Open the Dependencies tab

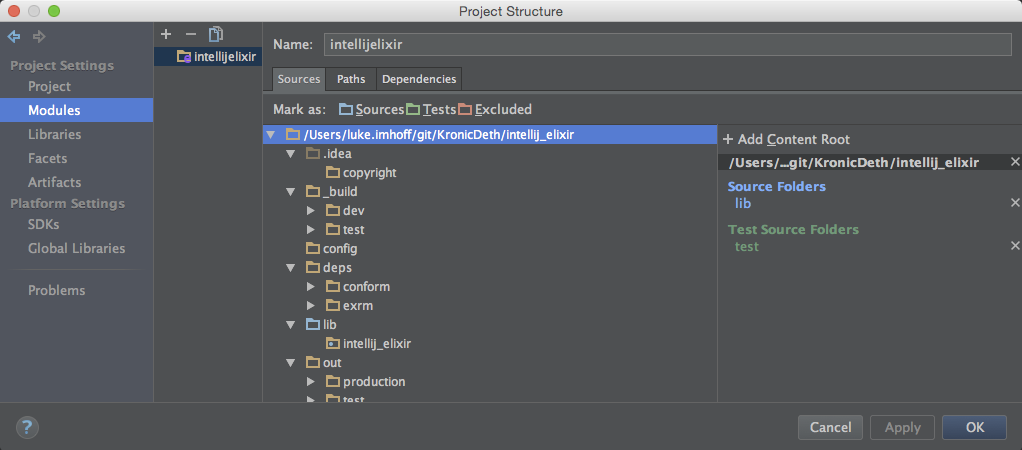pos(418,79)
